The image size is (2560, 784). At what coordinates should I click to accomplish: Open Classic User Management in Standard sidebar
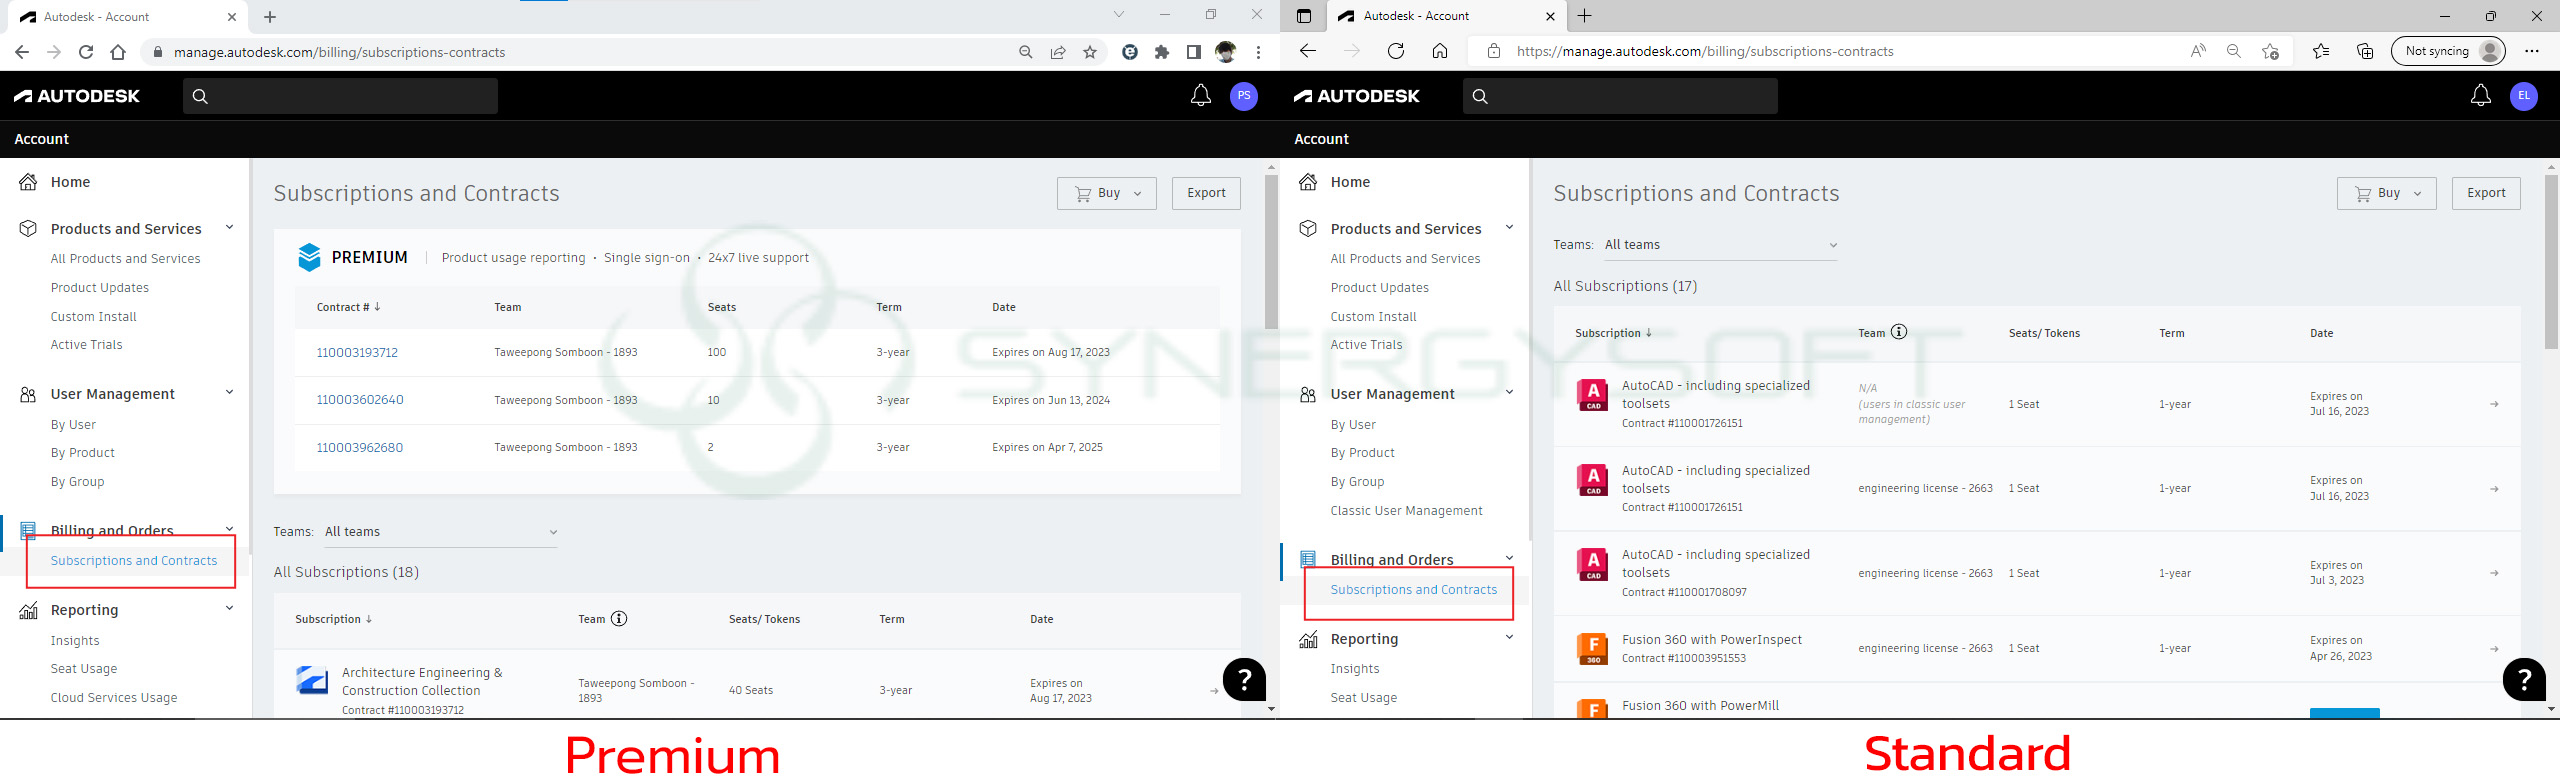pos(1406,511)
